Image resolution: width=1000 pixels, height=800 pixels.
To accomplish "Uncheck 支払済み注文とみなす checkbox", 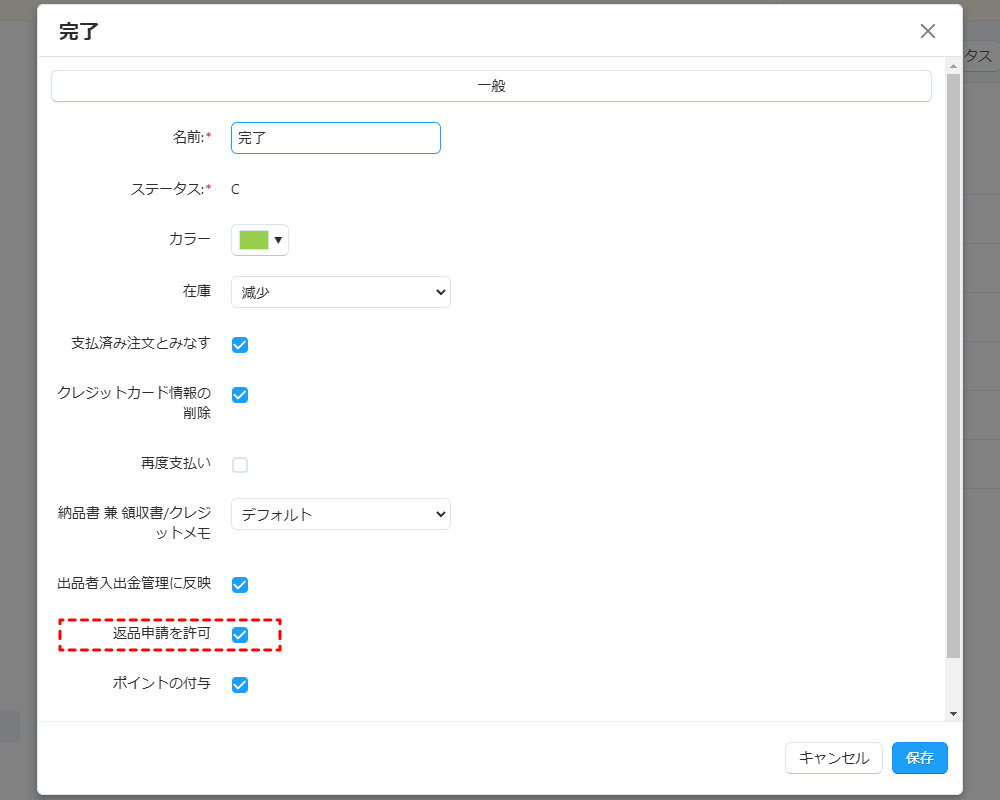I will (x=240, y=344).
